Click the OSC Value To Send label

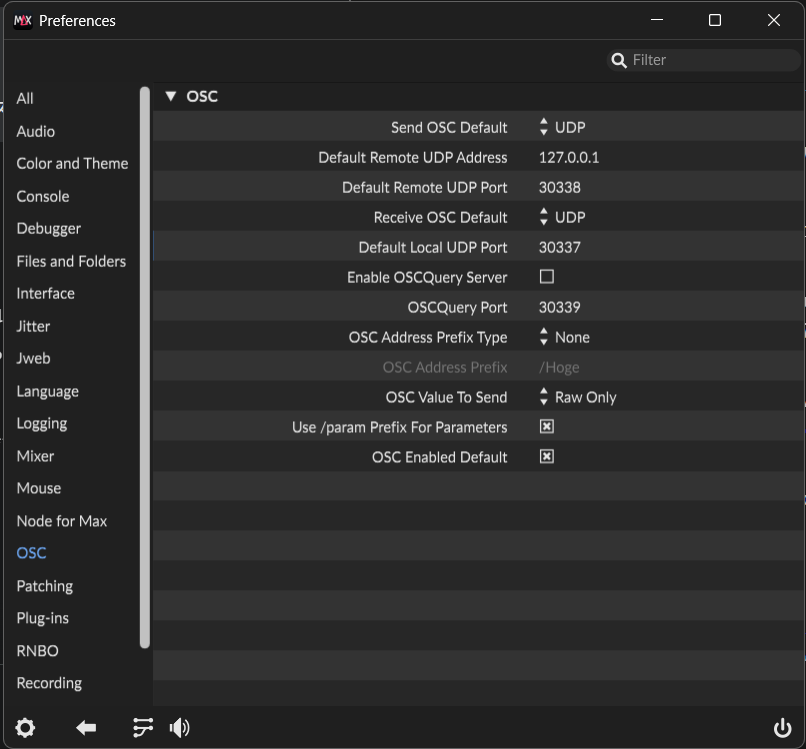pos(446,397)
